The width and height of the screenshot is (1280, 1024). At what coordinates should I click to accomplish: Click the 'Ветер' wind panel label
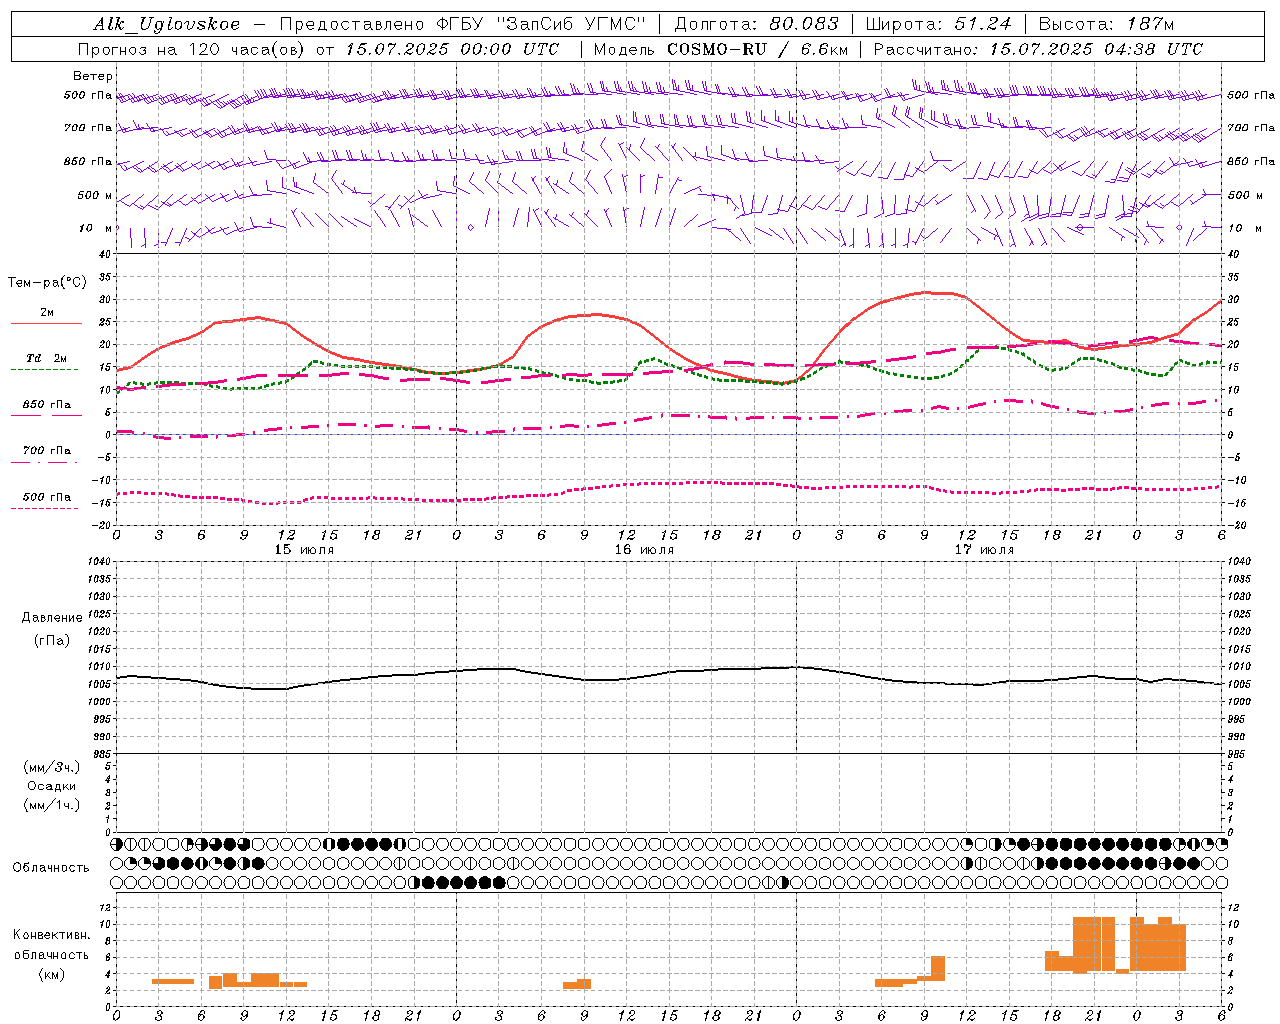pos(93,76)
